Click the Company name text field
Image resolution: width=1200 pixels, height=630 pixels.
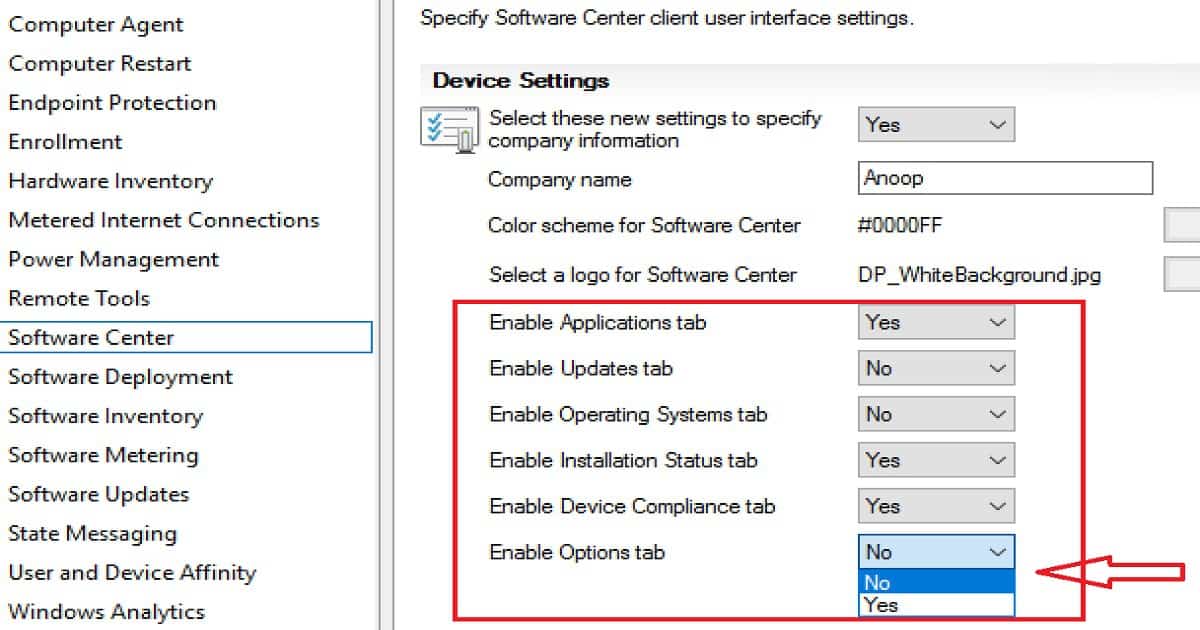pyautogui.click(x=1004, y=179)
